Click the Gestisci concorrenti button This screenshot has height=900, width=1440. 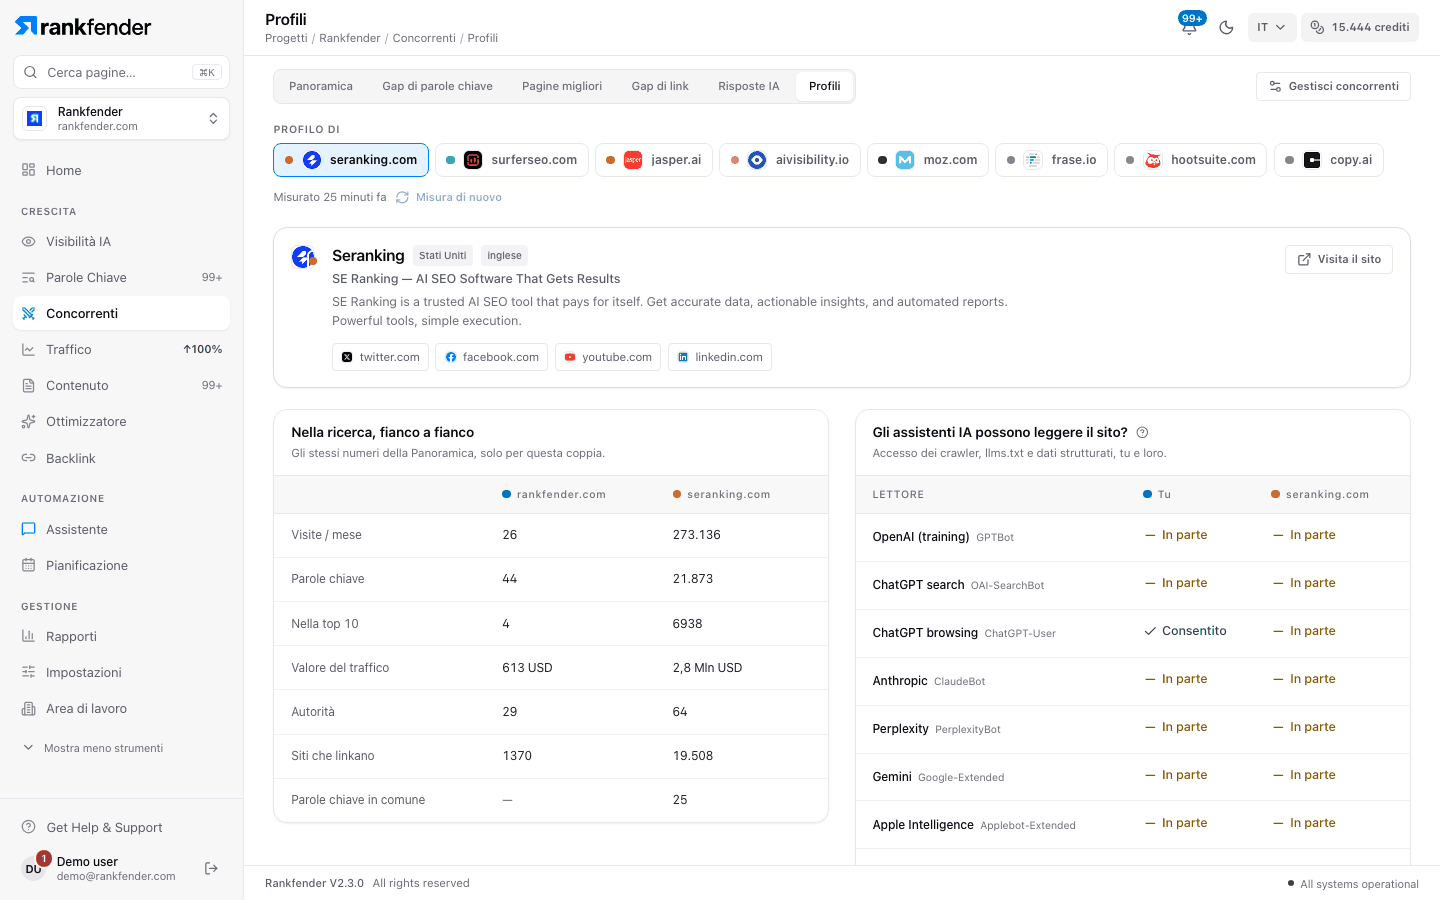click(x=1333, y=86)
